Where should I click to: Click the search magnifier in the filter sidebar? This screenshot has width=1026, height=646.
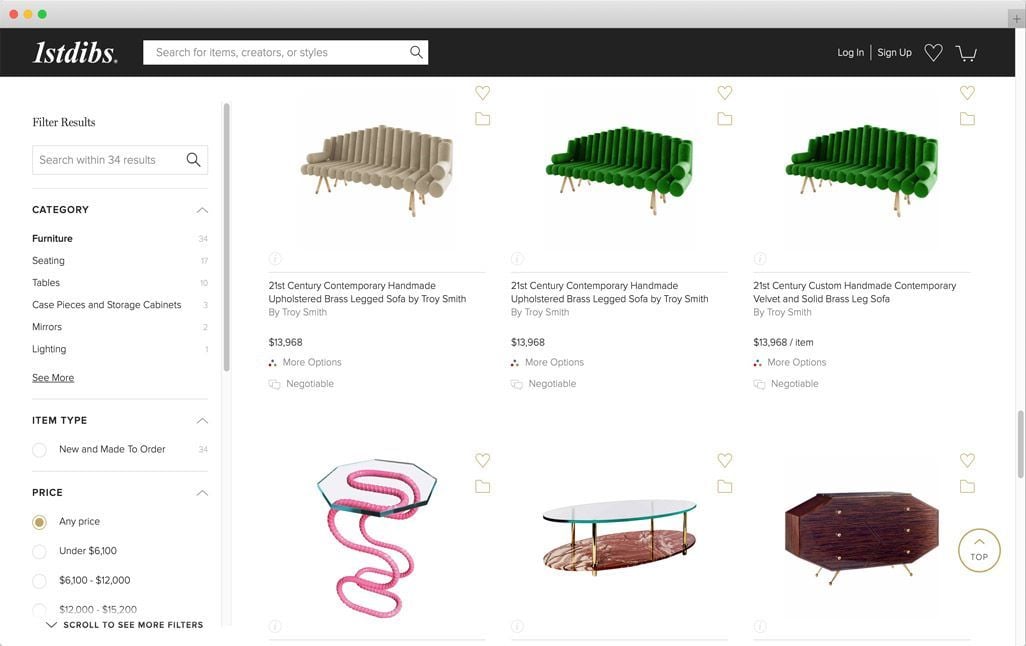(x=192, y=158)
